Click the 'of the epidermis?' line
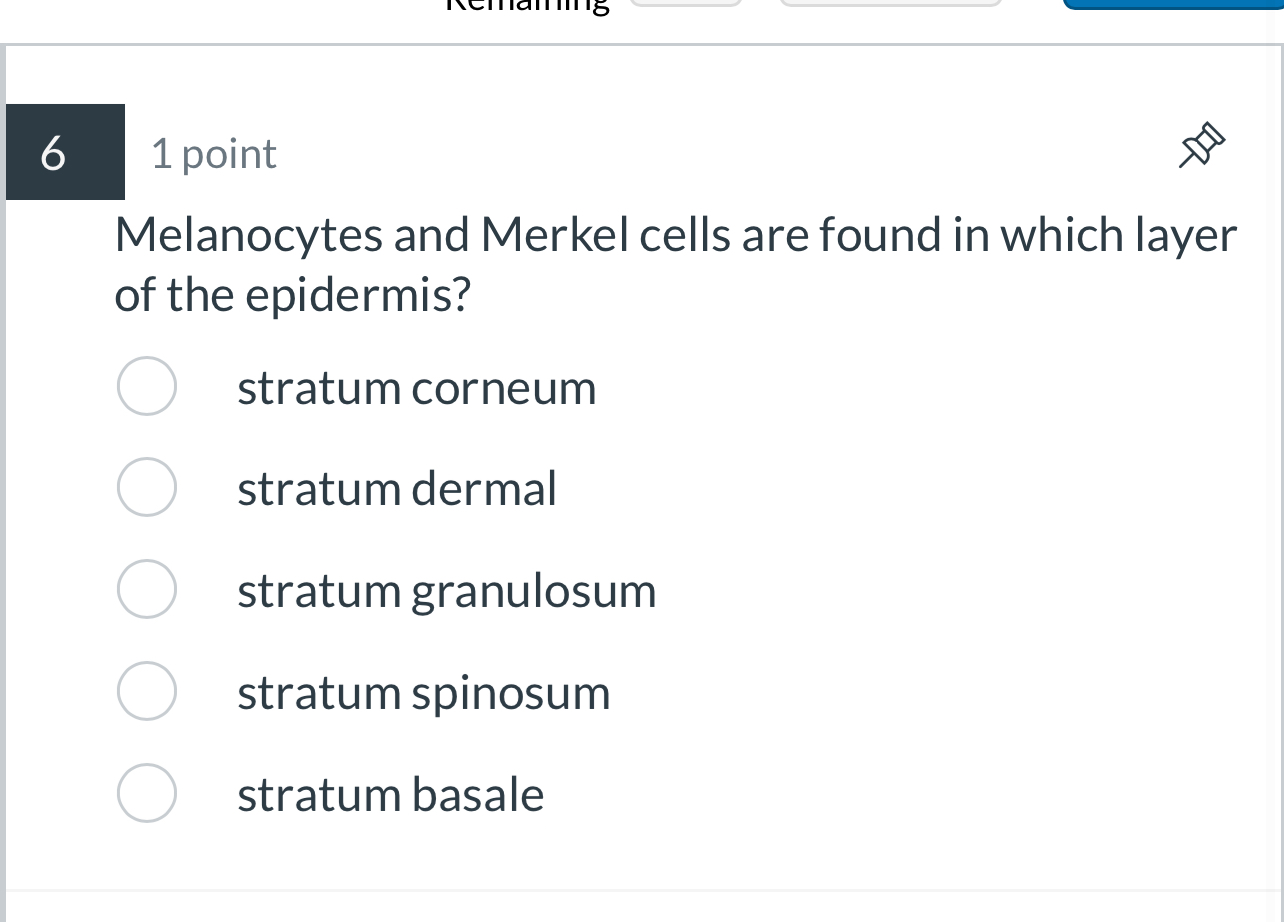 [292, 296]
